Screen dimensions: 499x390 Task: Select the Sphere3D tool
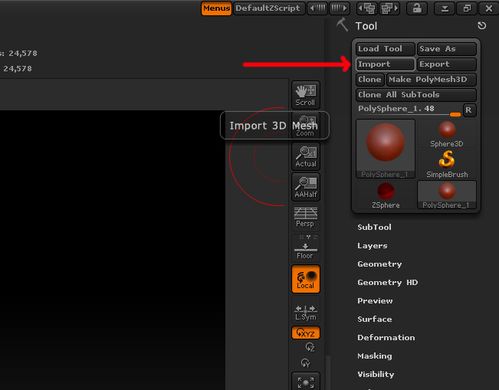[447, 134]
